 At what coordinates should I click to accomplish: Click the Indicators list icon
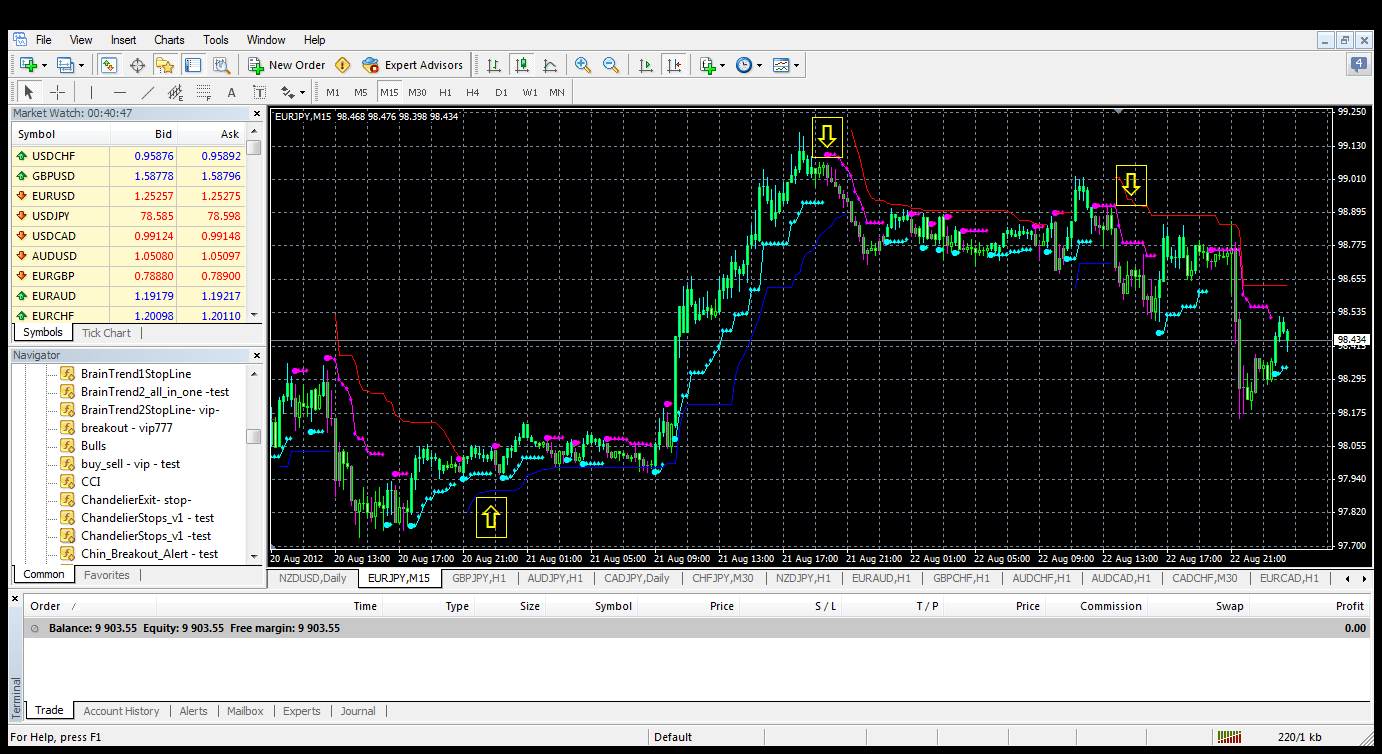point(707,65)
